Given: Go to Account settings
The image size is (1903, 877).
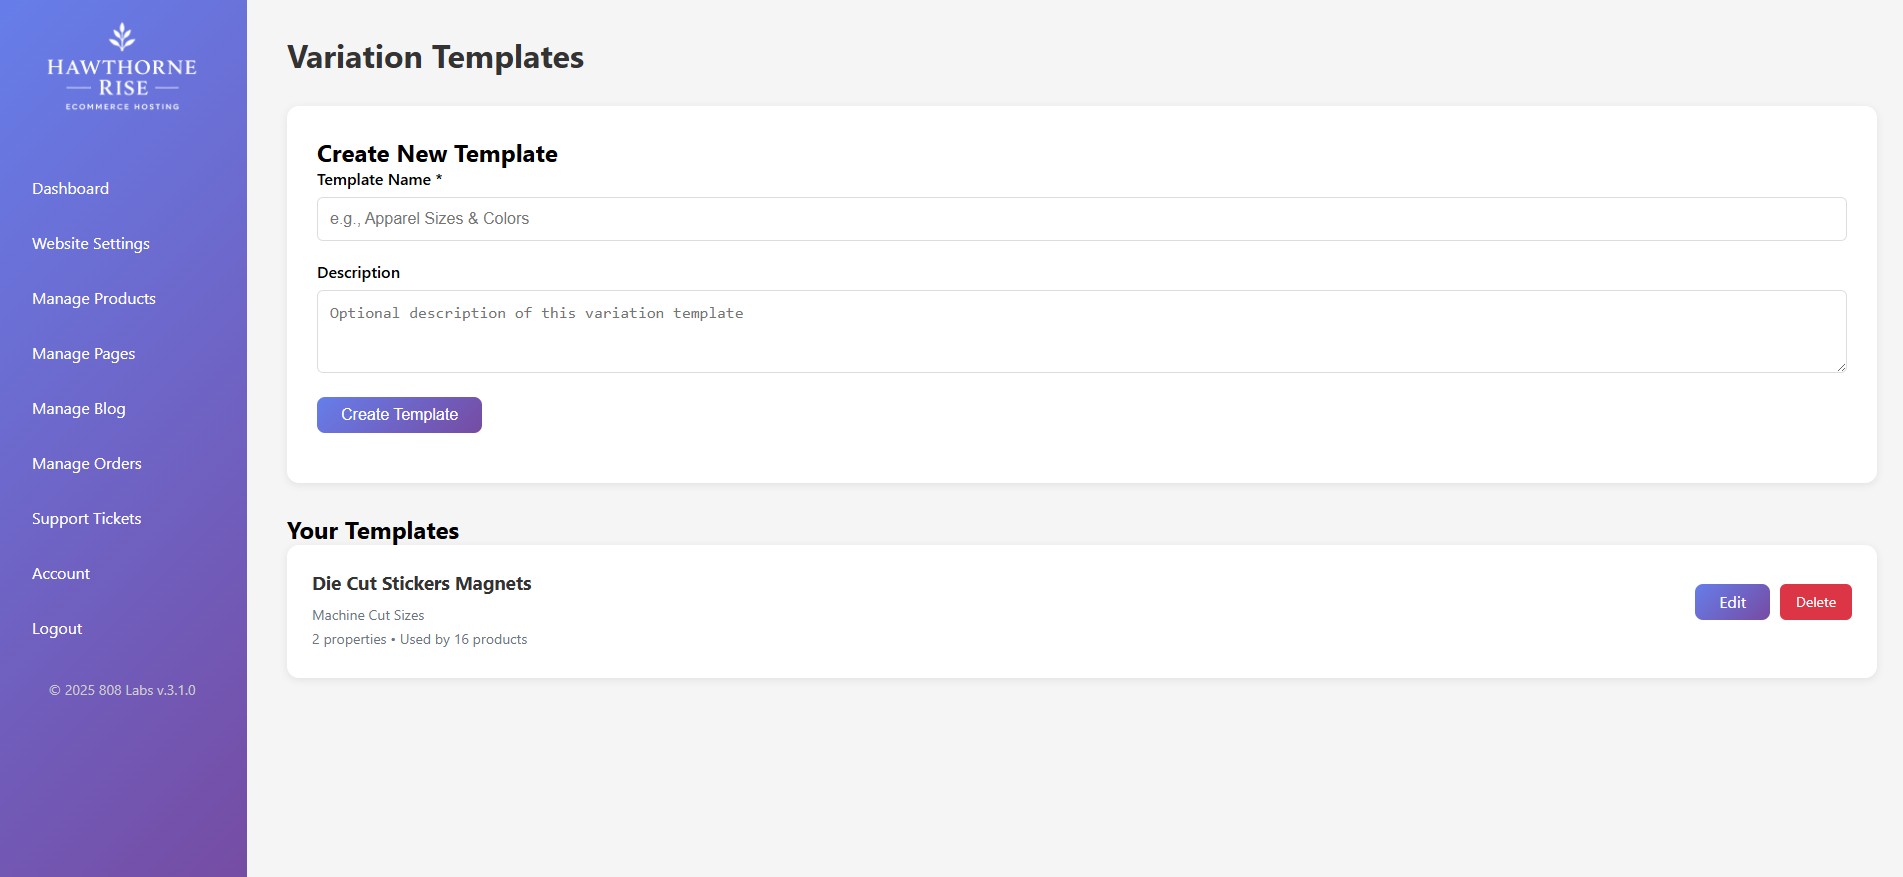Looking at the screenshot, I should [60, 573].
